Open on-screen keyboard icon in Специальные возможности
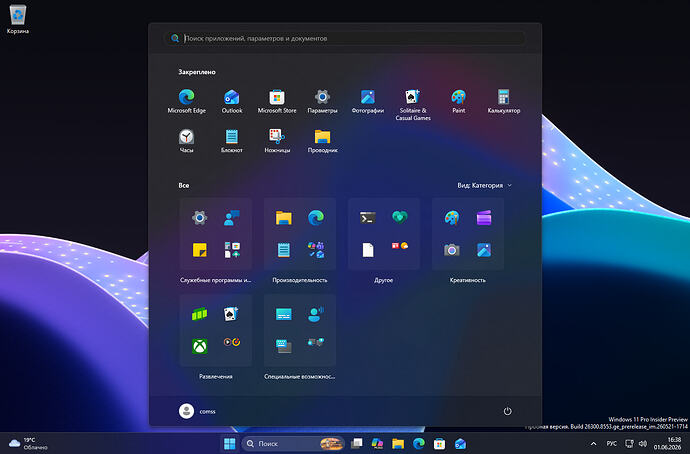The image size is (690, 454). point(284,346)
